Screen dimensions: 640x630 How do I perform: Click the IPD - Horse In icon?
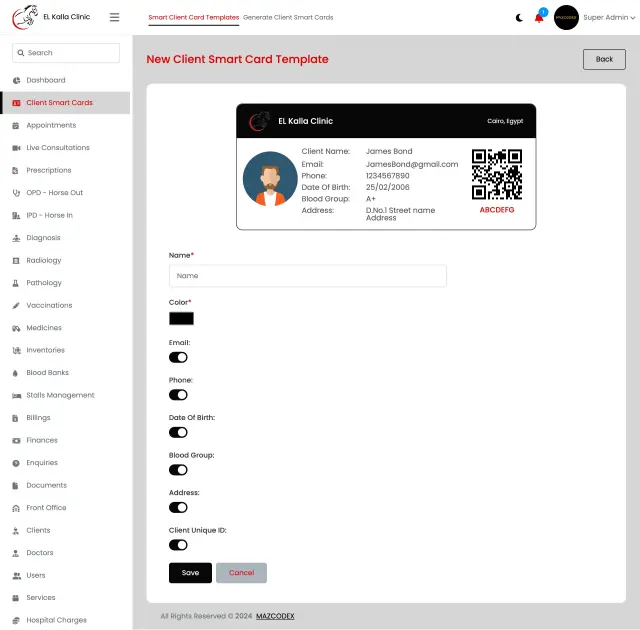(16, 215)
